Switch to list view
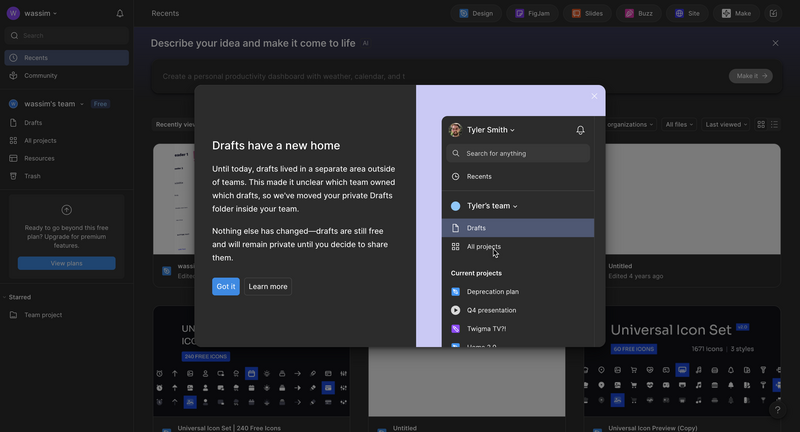The image size is (800, 432). [x=774, y=124]
